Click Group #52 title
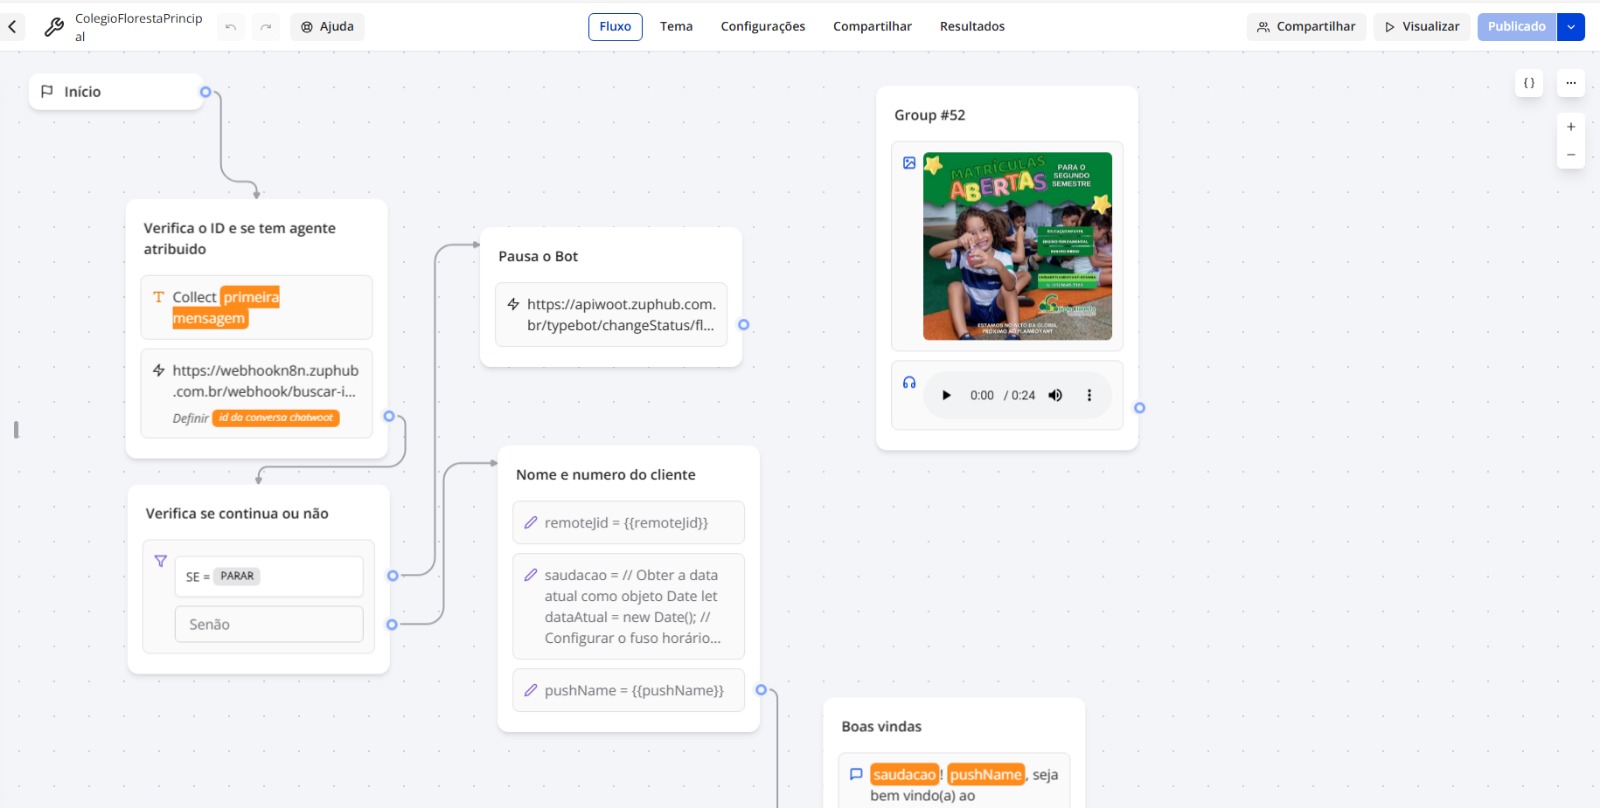 930,116
